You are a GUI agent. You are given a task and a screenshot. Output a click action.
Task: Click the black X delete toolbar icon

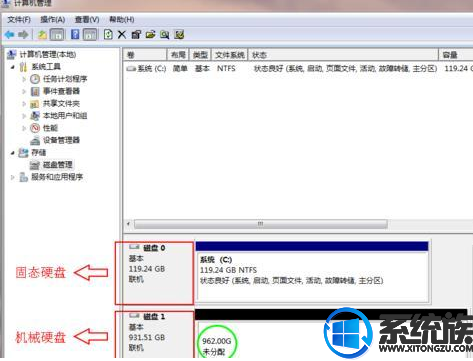pos(122,34)
